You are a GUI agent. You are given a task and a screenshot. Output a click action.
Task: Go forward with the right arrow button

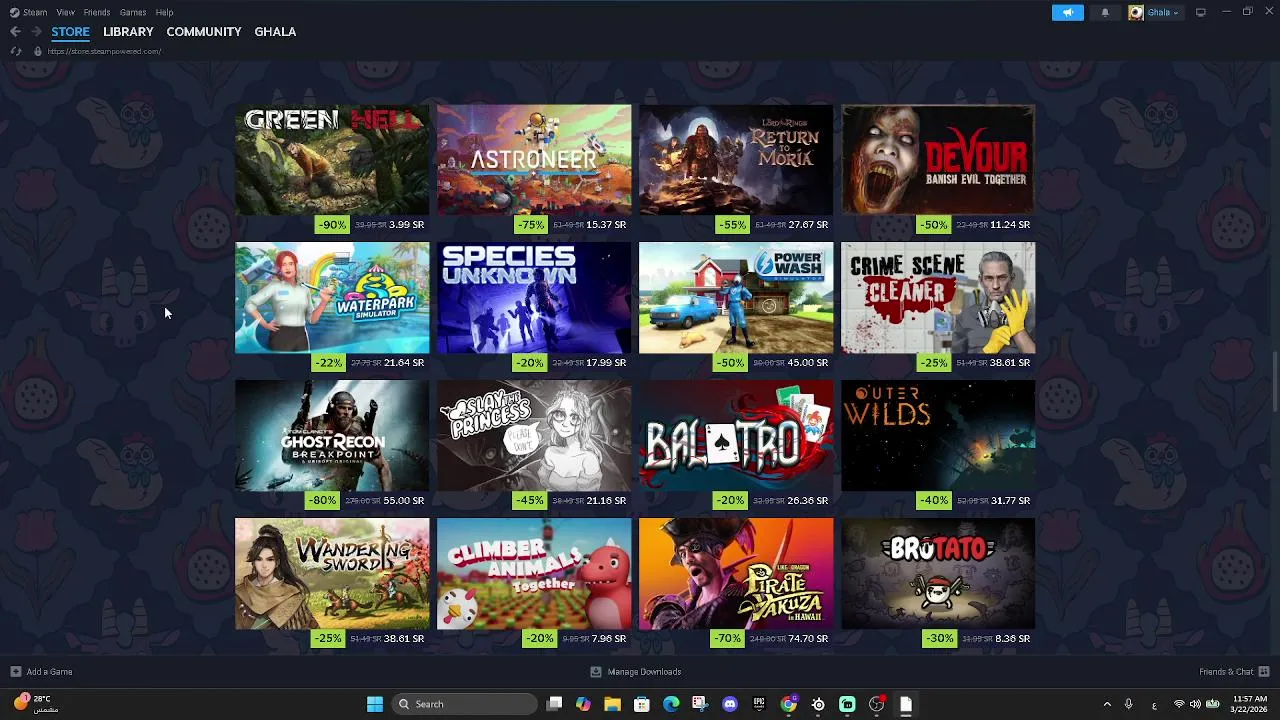click(x=36, y=32)
